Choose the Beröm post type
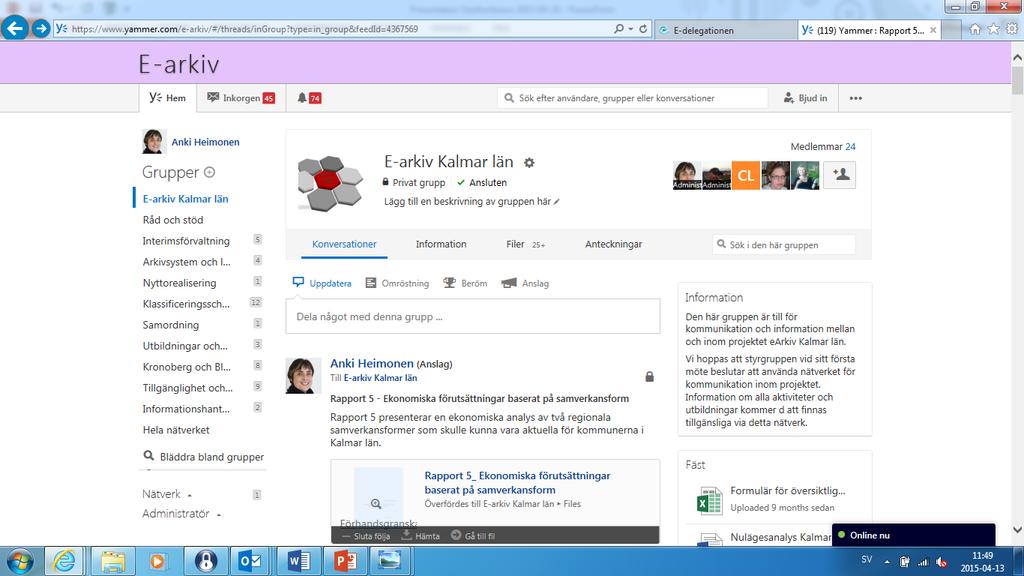 465,283
